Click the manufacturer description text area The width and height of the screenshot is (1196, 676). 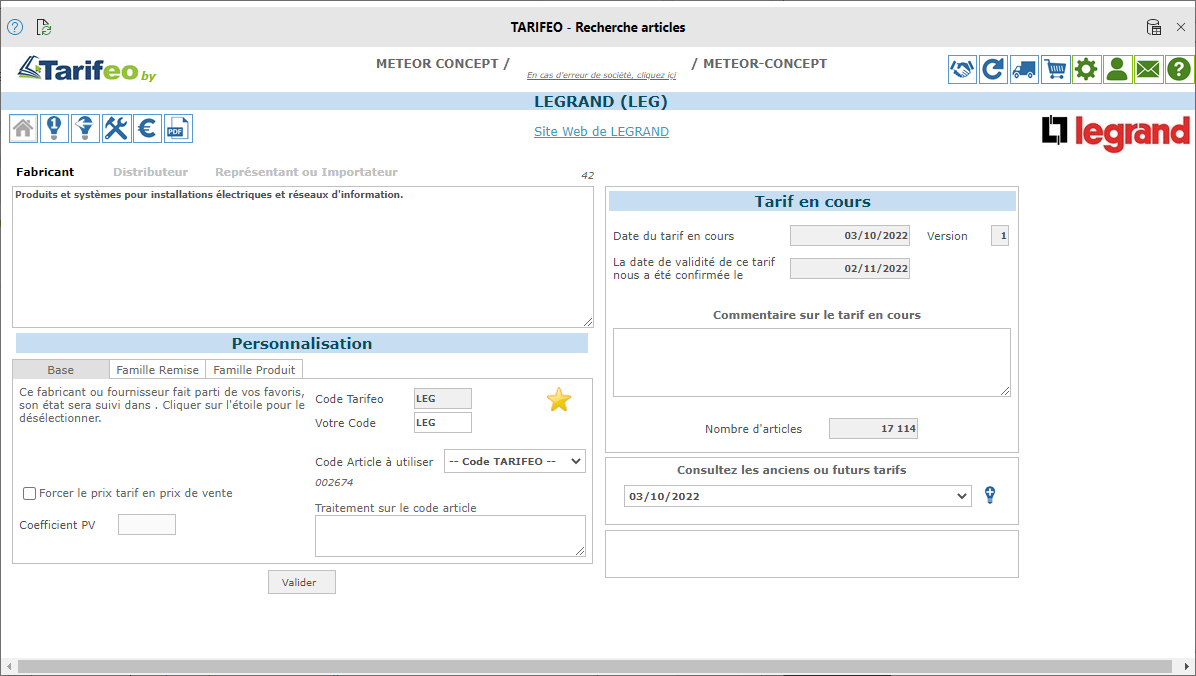(303, 257)
